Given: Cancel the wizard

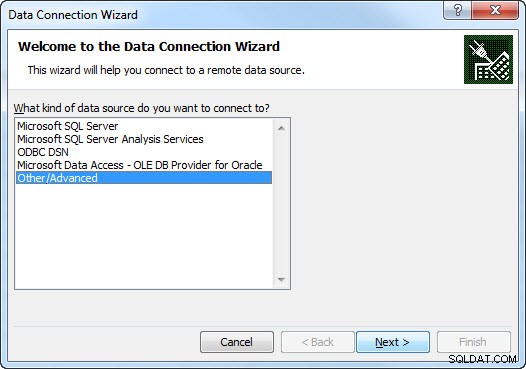Looking at the screenshot, I should click(x=237, y=342).
